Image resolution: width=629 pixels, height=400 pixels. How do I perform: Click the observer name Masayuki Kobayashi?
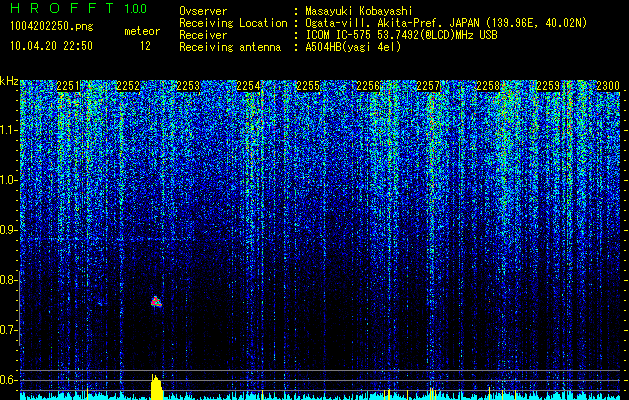pos(359,11)
